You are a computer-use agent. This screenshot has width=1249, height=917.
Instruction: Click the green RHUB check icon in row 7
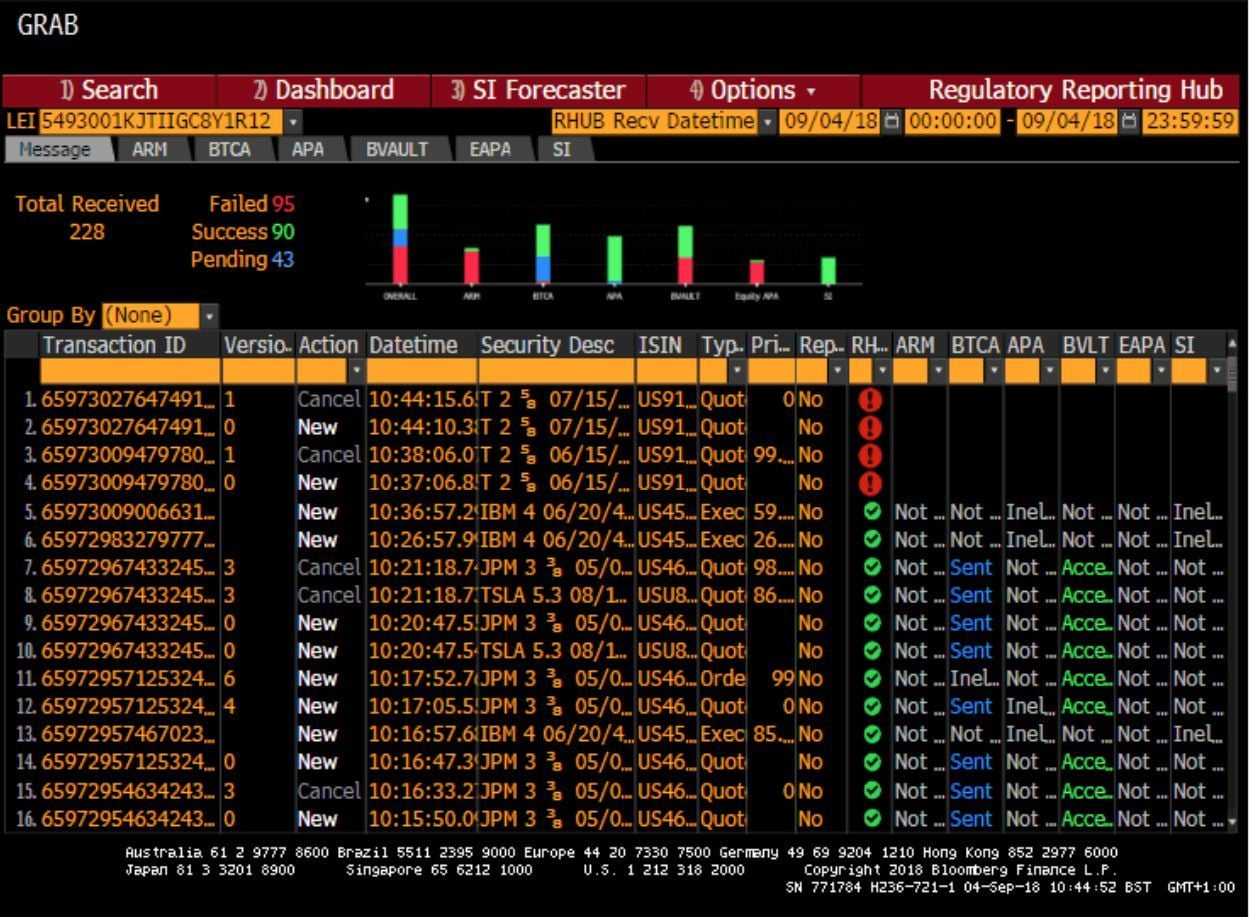click(x=871, y=568)
